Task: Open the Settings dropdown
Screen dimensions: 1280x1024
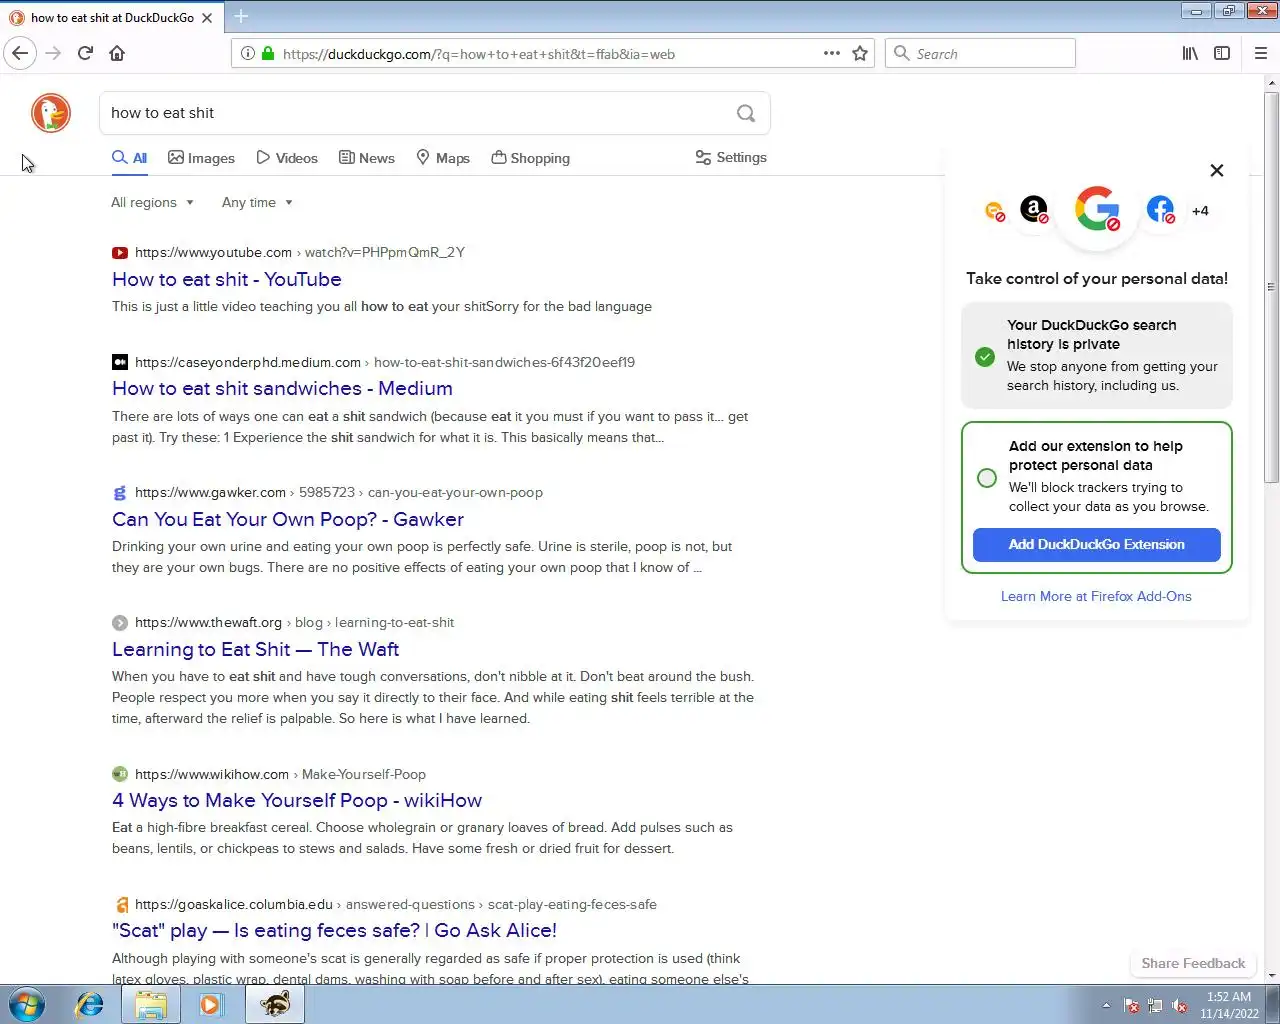Action: (x=731, y=158)
